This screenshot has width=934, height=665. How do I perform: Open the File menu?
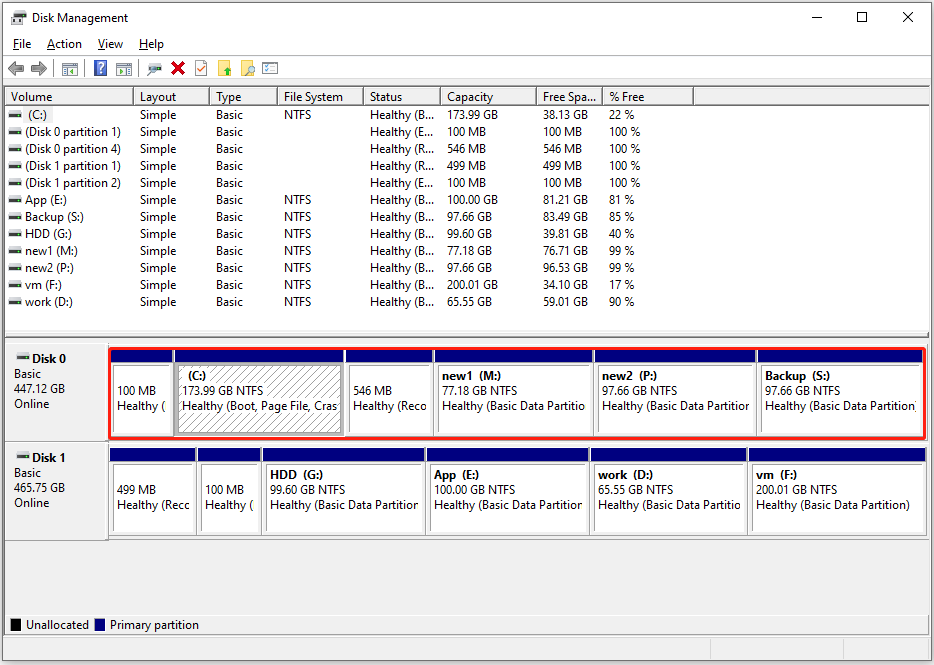[x=21, y=44]
